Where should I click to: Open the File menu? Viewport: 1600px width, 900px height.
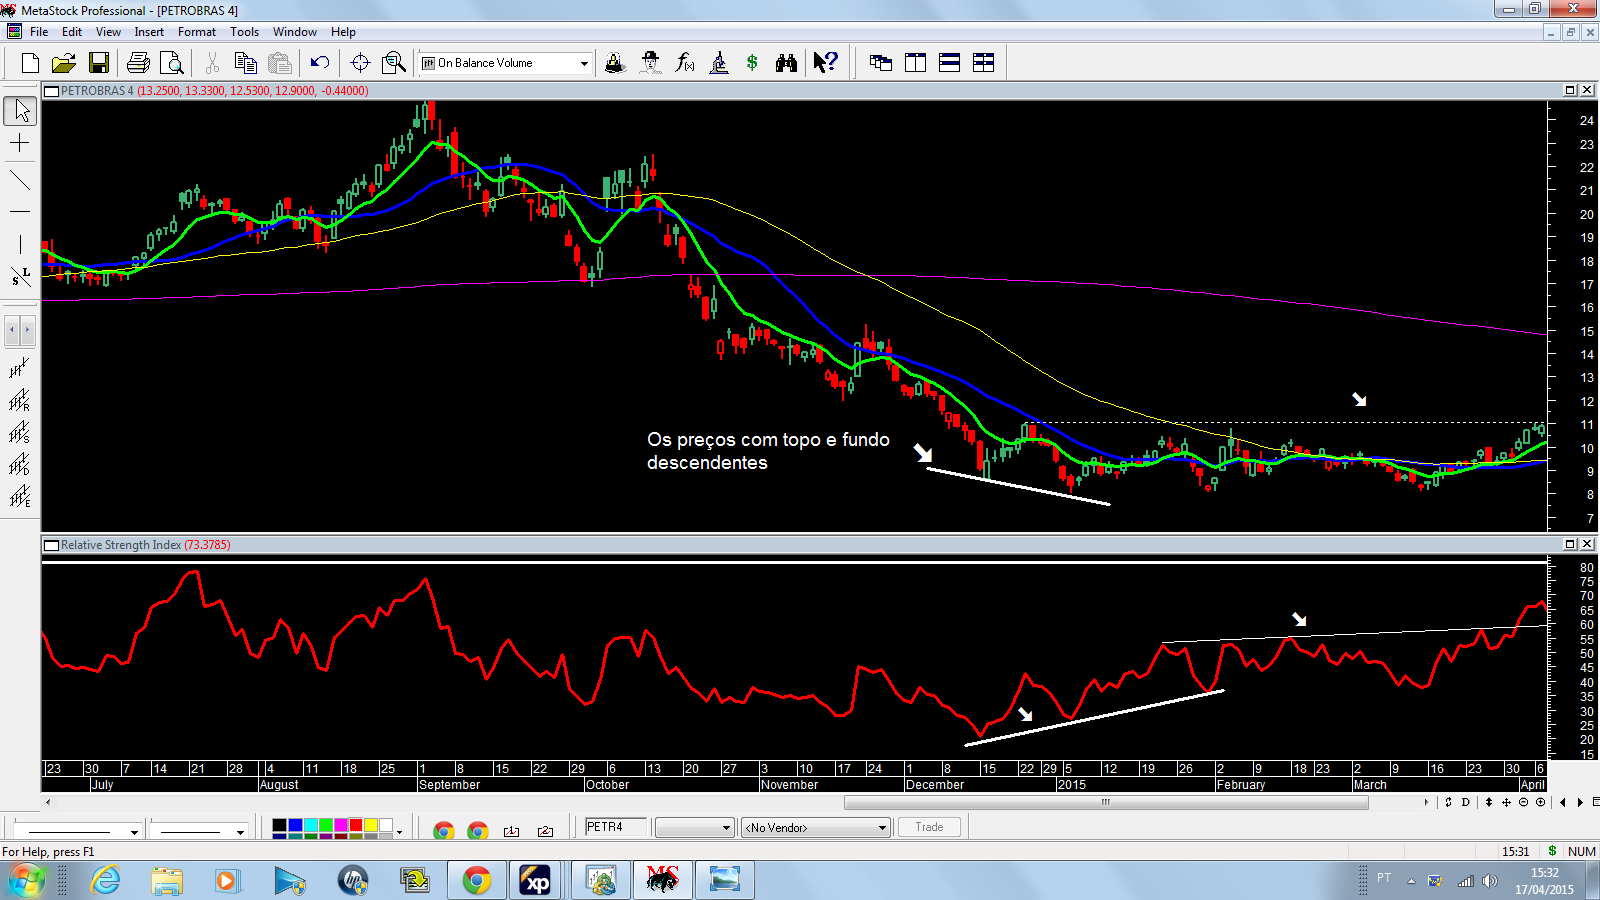pos(39,32)
